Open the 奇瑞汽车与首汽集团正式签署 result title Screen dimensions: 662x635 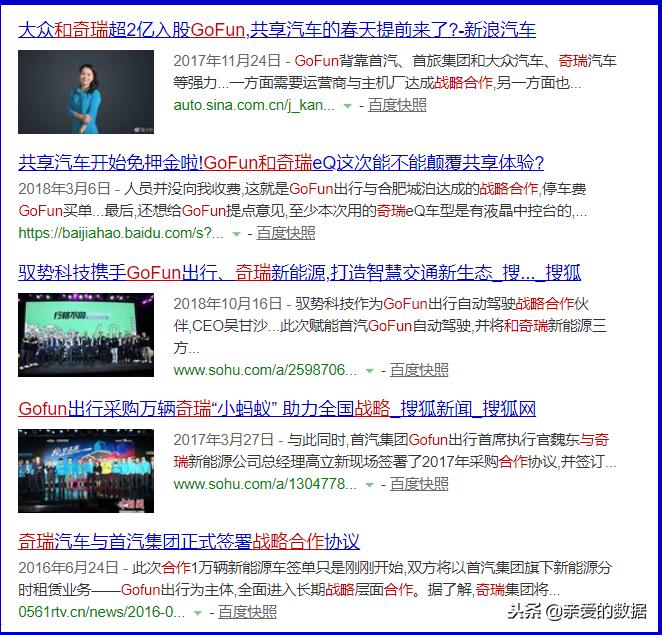pos(189,541)
